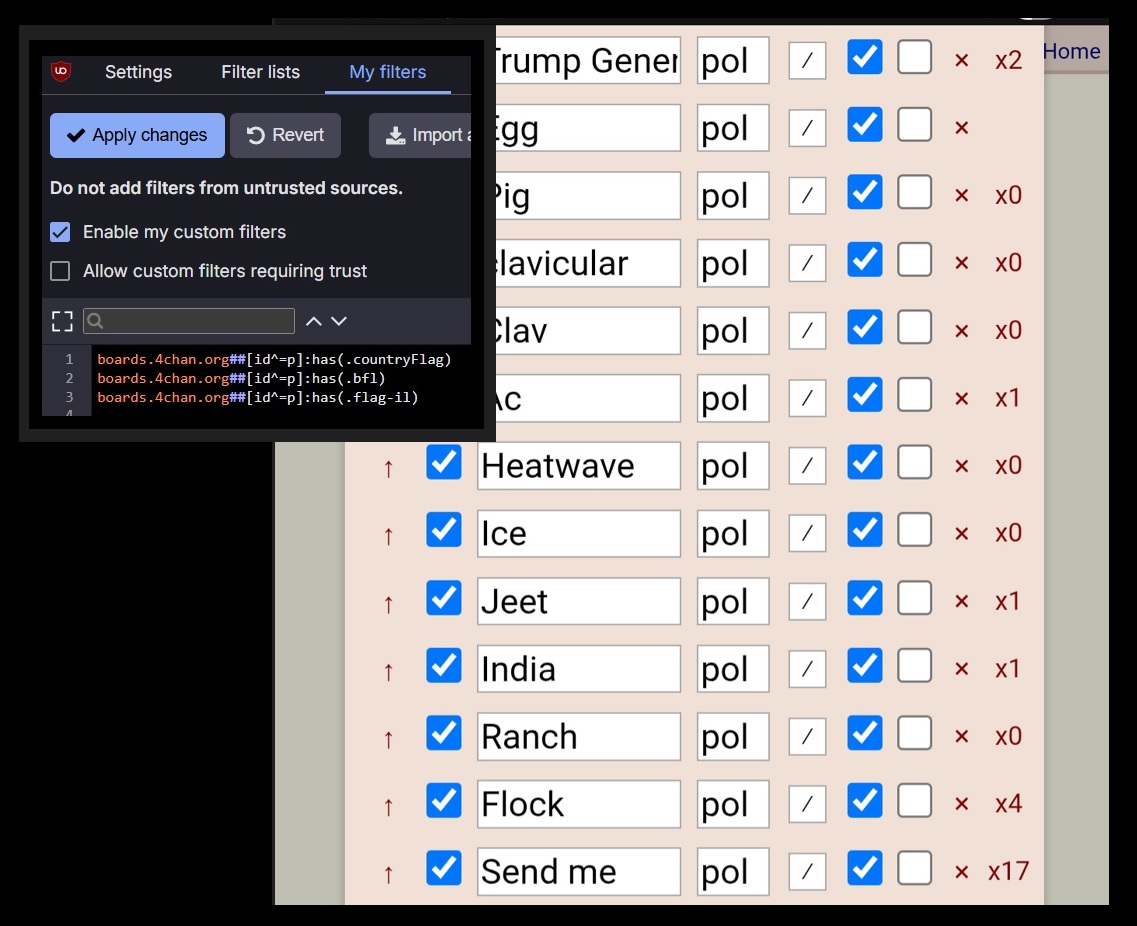Remove the Clavicular filter with its X

point(962,263)
